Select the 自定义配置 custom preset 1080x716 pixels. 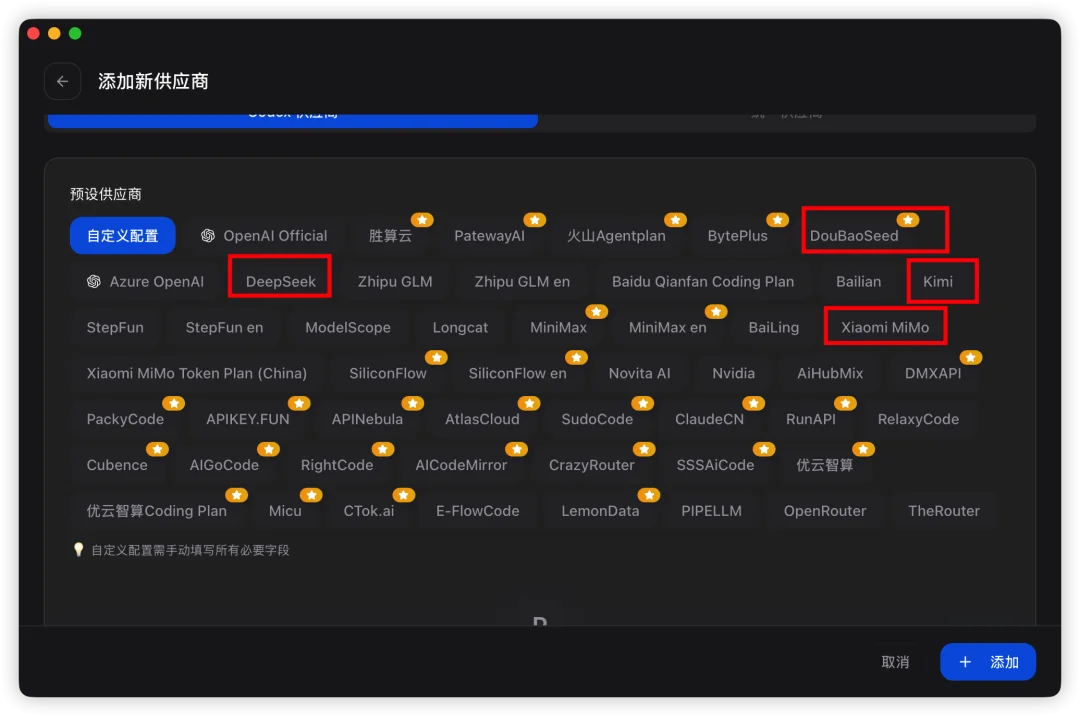pyautogui.click(x=123, y=235)
